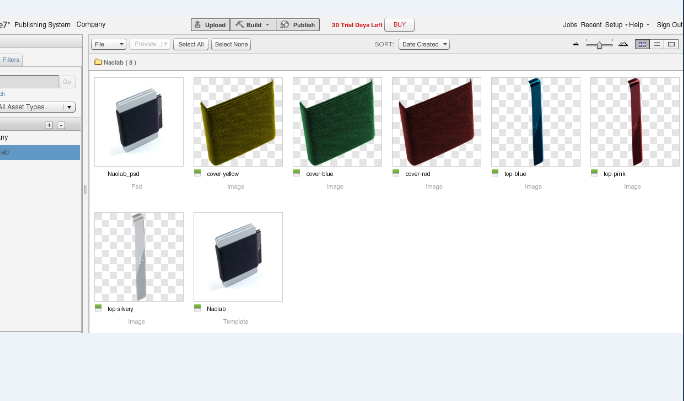Click the status icon next to top-pink

pos(594,173)
